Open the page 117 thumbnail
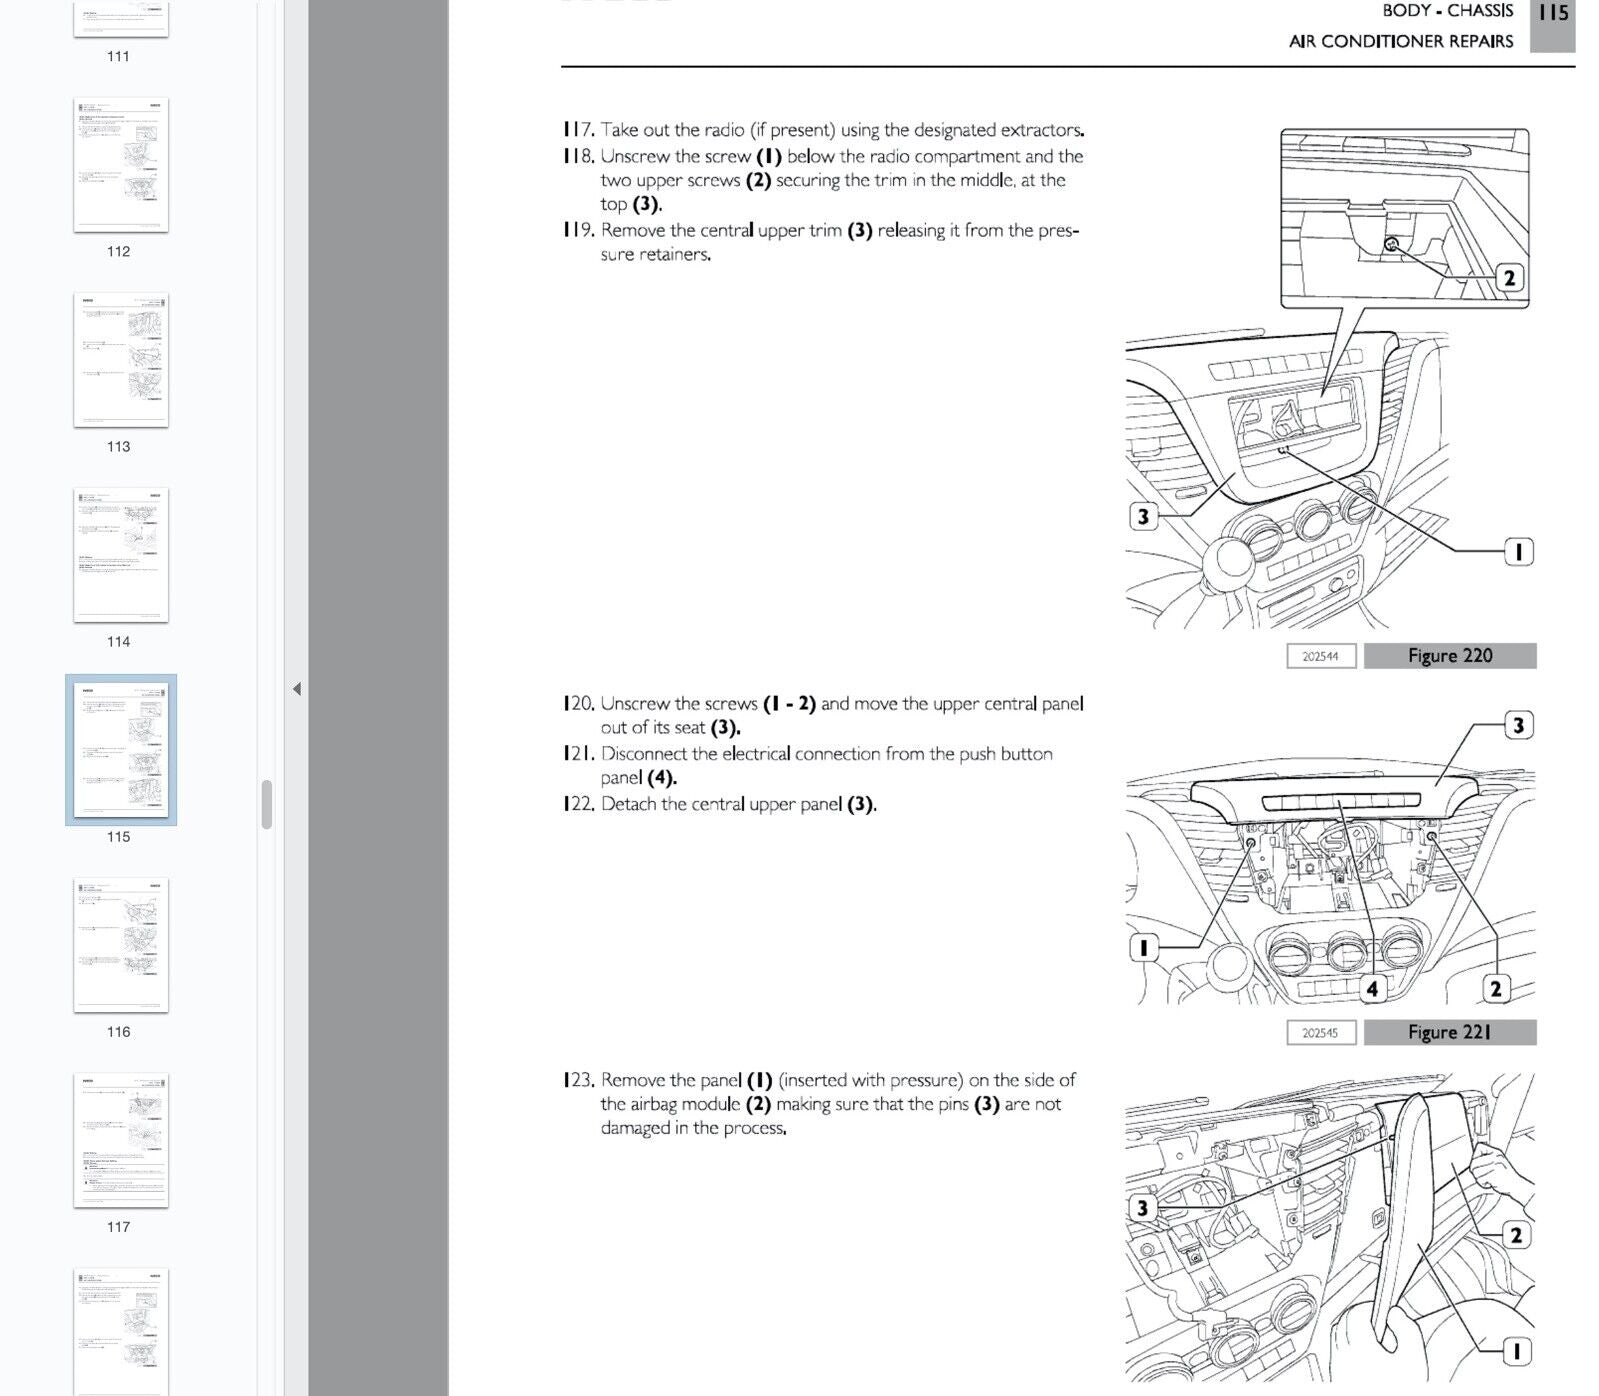Image resolution: width=1599 pixels, height=1396 pixels. pyautogui.click(x=121, y=1140)
